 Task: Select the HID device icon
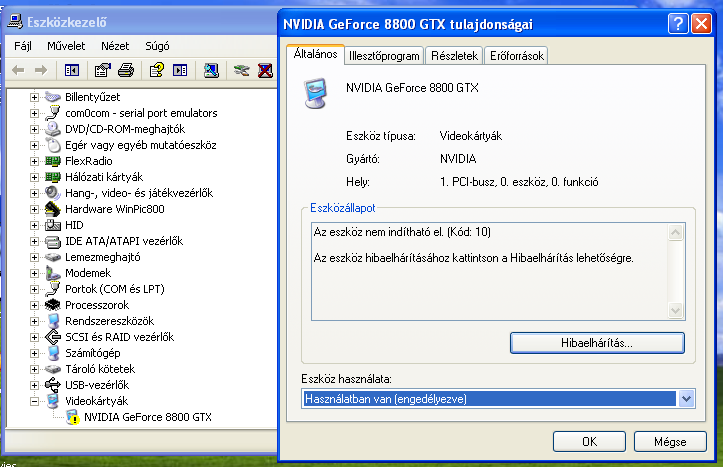53,225
